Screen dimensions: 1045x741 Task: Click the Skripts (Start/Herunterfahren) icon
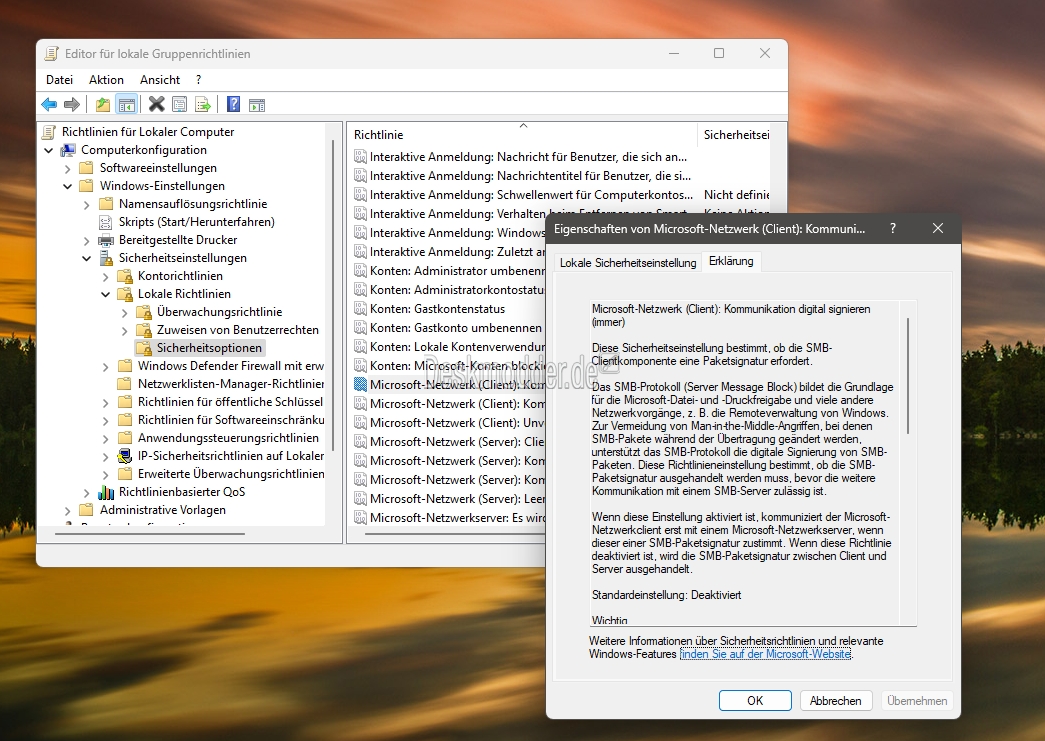105,222
